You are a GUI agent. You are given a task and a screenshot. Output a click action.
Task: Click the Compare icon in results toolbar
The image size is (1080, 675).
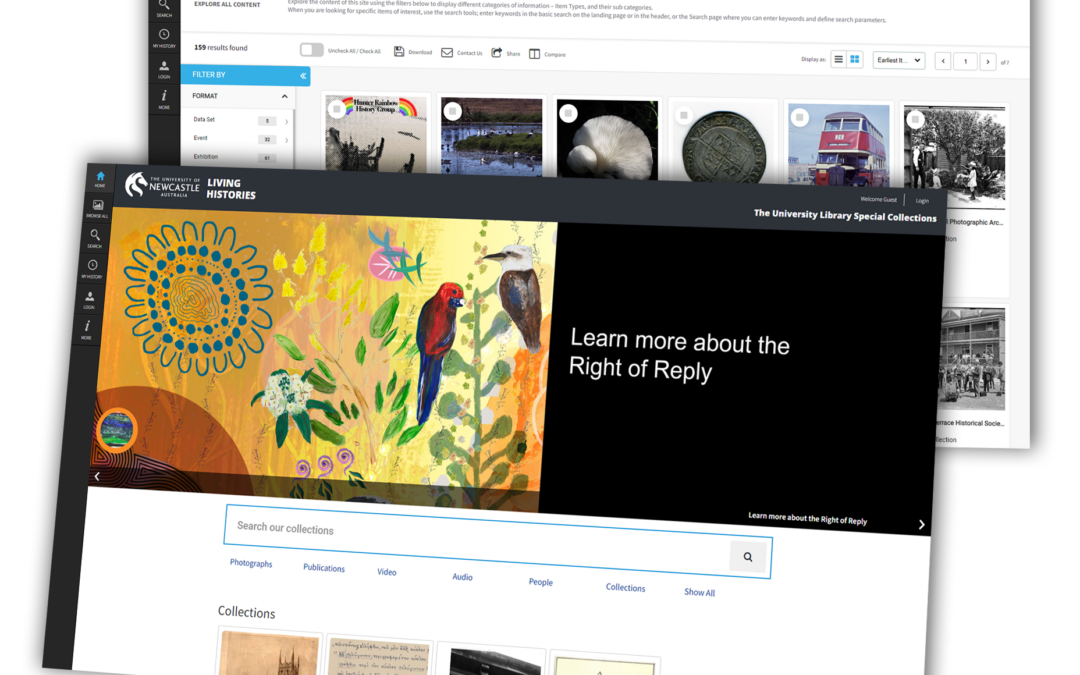point(534,54)
